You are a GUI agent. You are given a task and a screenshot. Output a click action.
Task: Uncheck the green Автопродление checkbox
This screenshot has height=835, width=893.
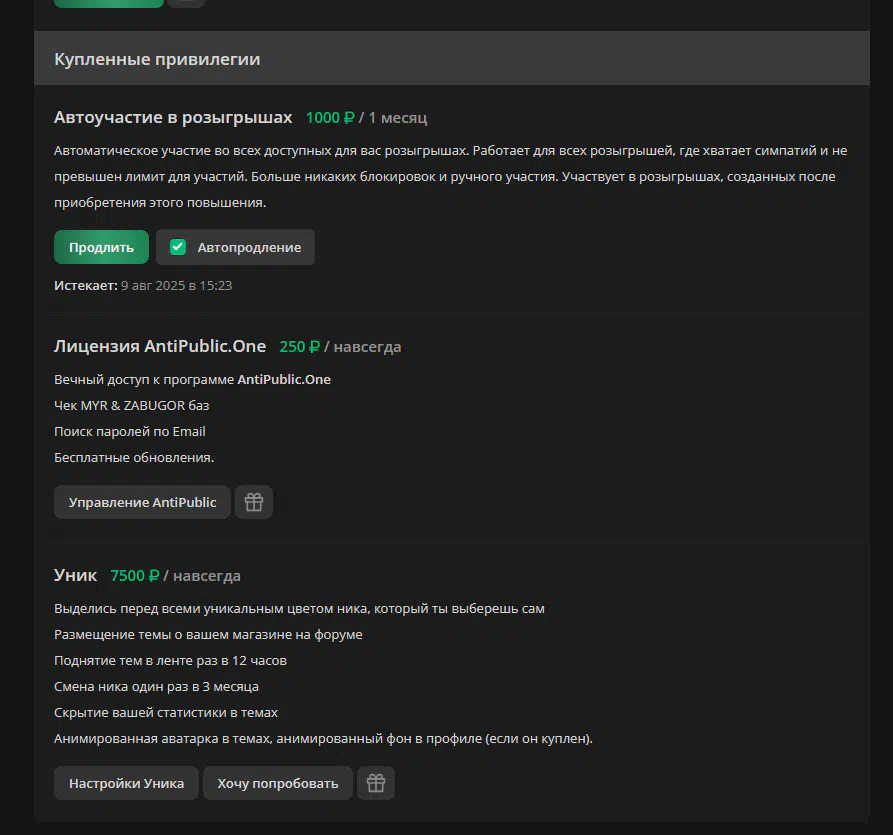(x=178, y=247)
